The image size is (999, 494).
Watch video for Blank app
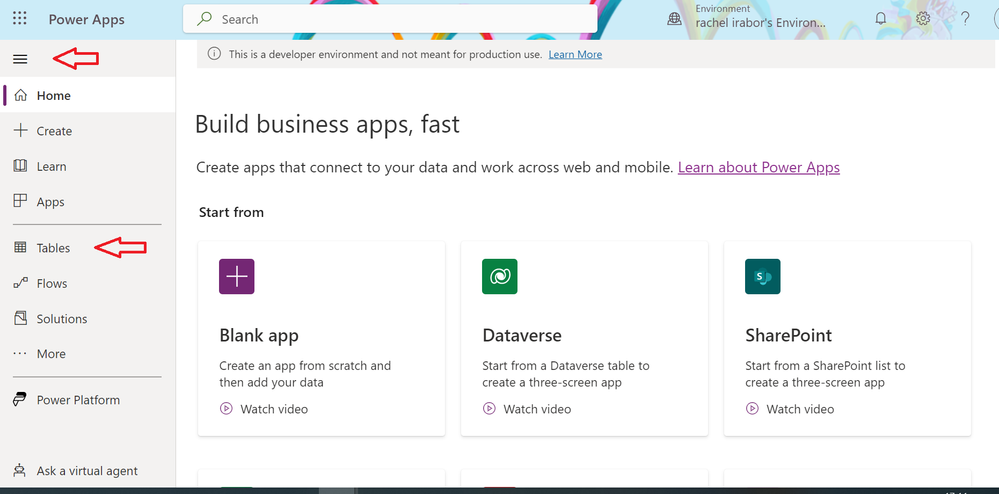pyautogui.click(x=274, y=409)
